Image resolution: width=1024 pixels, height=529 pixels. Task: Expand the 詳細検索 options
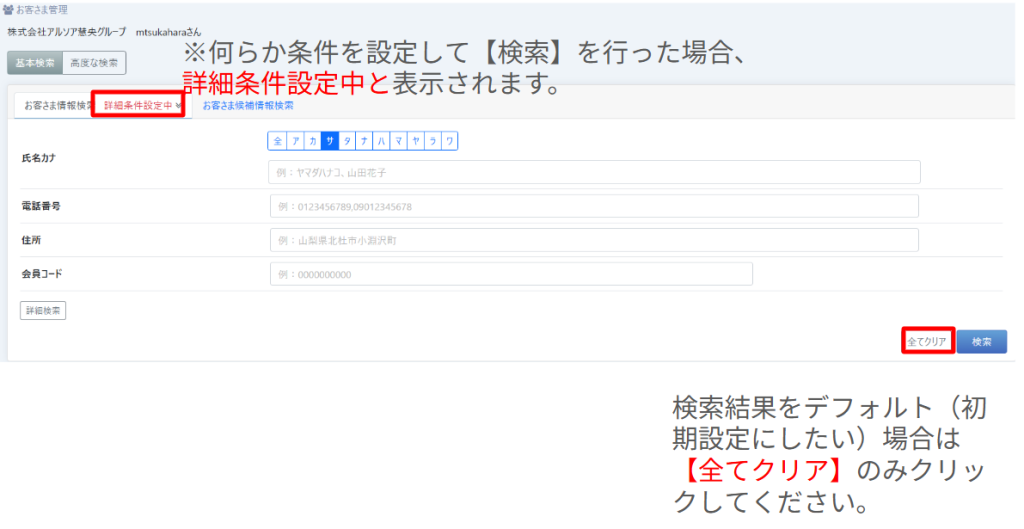(43, 311)
